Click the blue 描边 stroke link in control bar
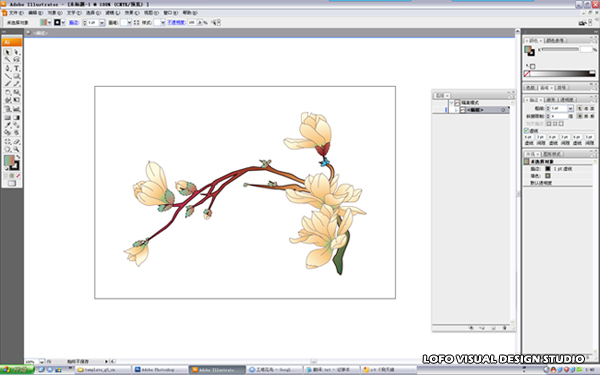600x375 pixels. (74, 23)
